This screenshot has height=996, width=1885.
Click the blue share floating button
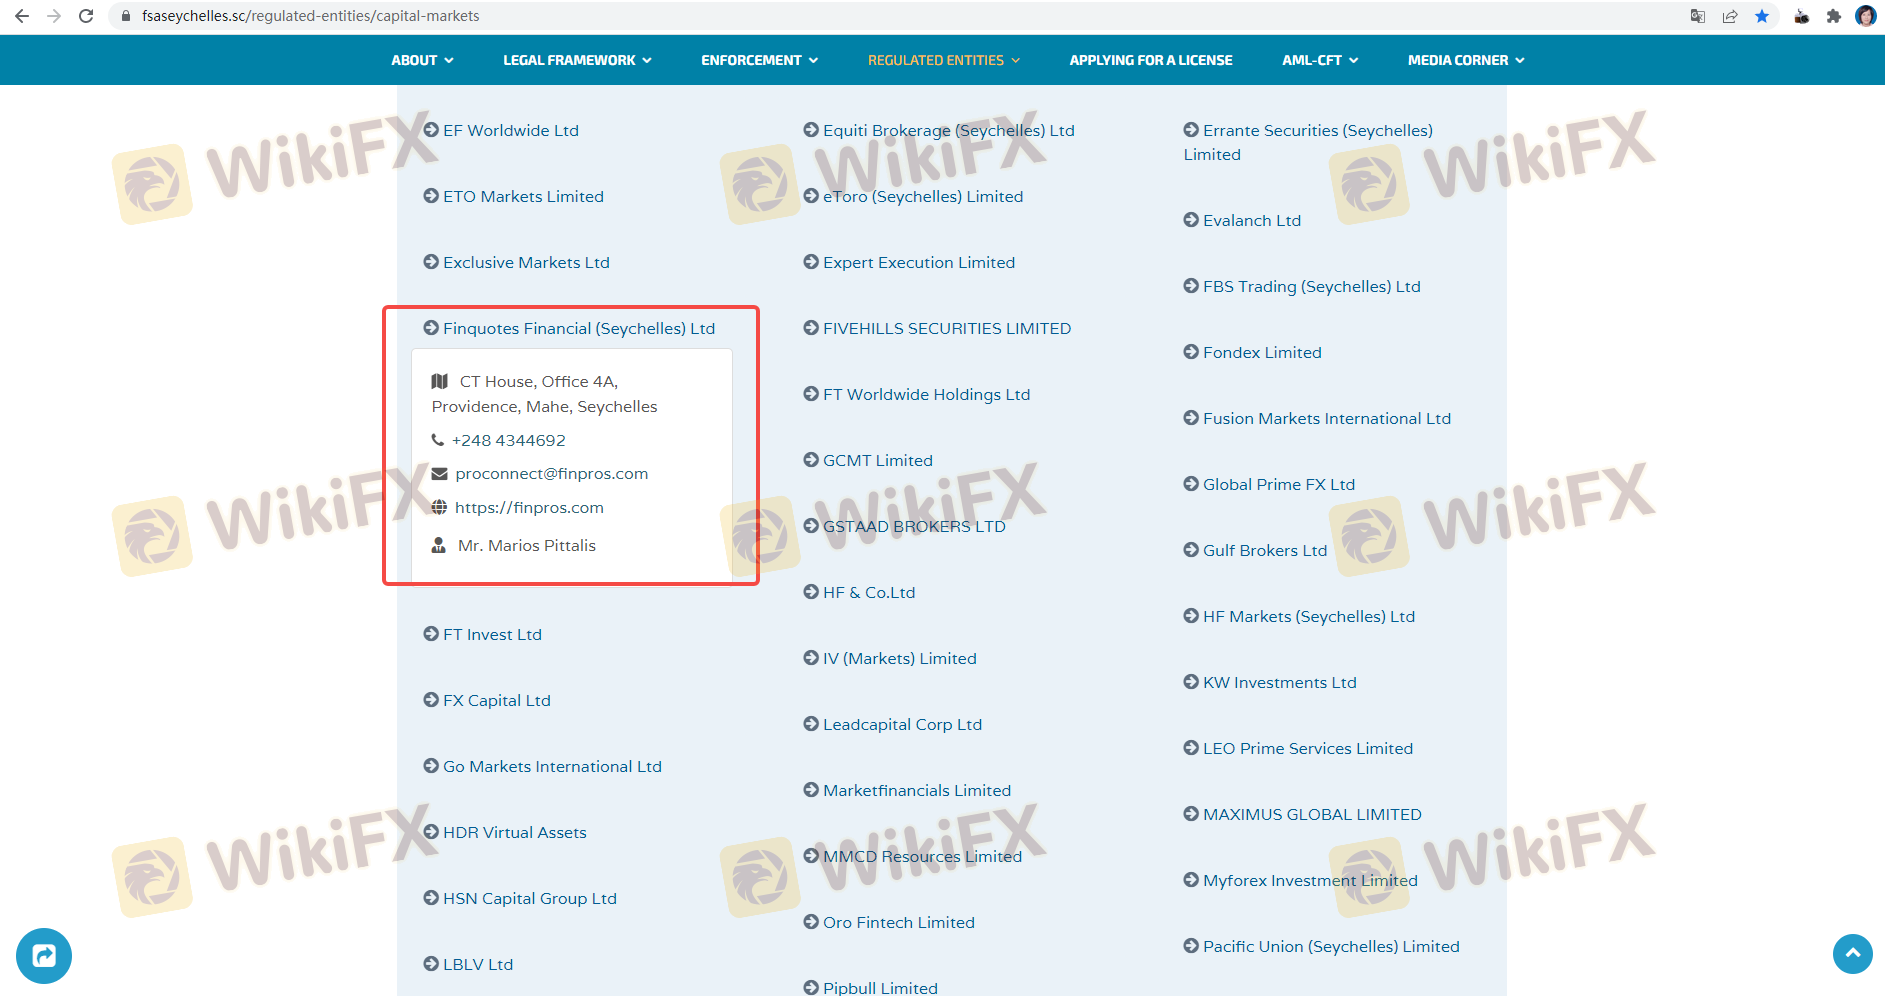pos(44,956)
